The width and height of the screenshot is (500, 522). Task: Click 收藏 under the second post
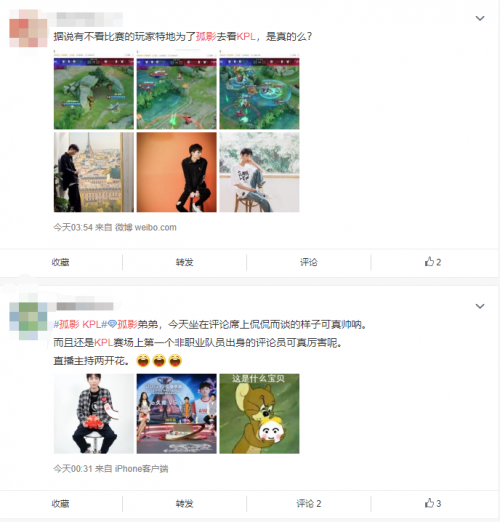[x=60, y=504]
